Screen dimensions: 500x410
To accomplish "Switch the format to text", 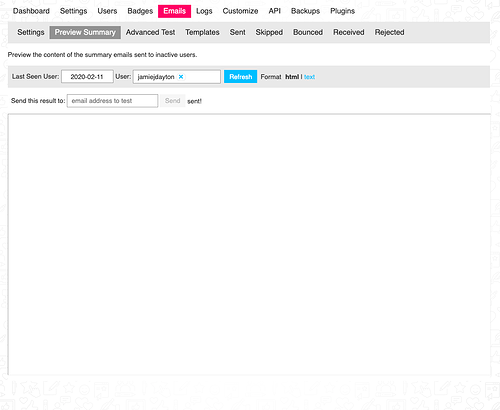I will tap(309, 77).
